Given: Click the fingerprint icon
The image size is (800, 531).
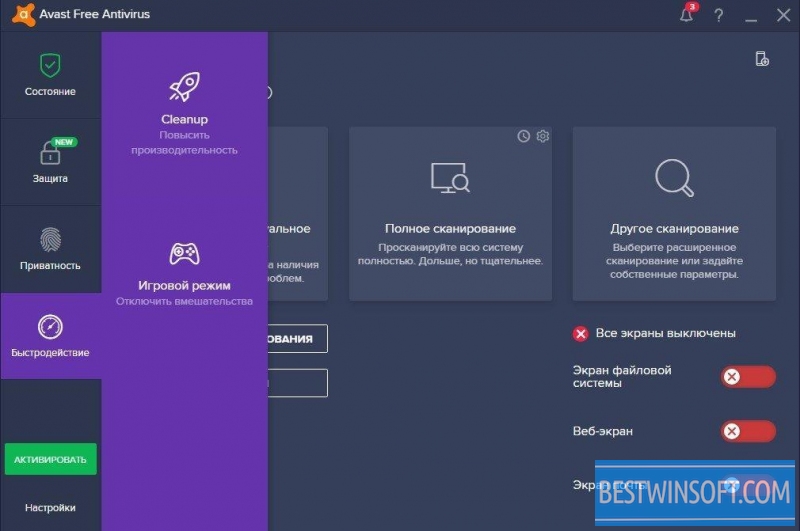Looking at the screenshot, I should (50, 239).
